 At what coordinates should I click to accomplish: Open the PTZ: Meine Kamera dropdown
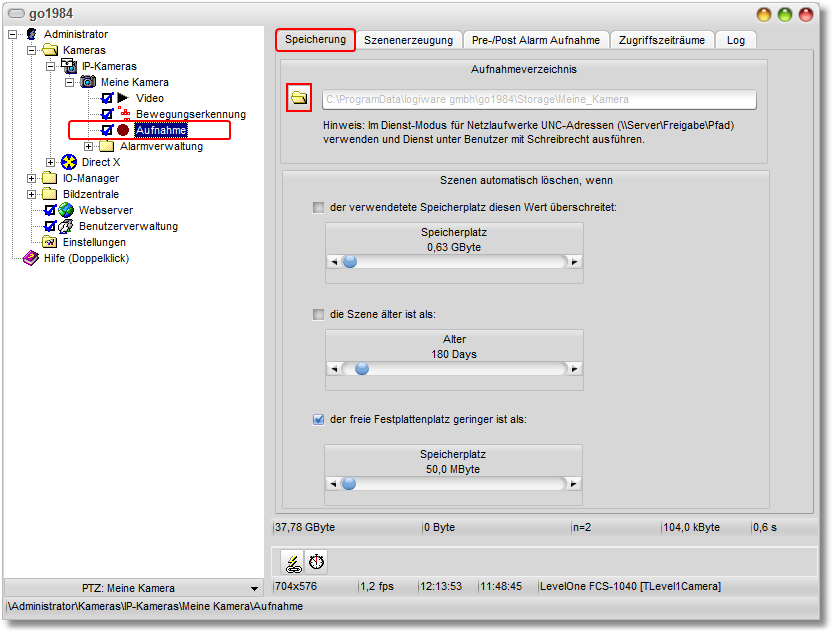click(x=254, y=588)
